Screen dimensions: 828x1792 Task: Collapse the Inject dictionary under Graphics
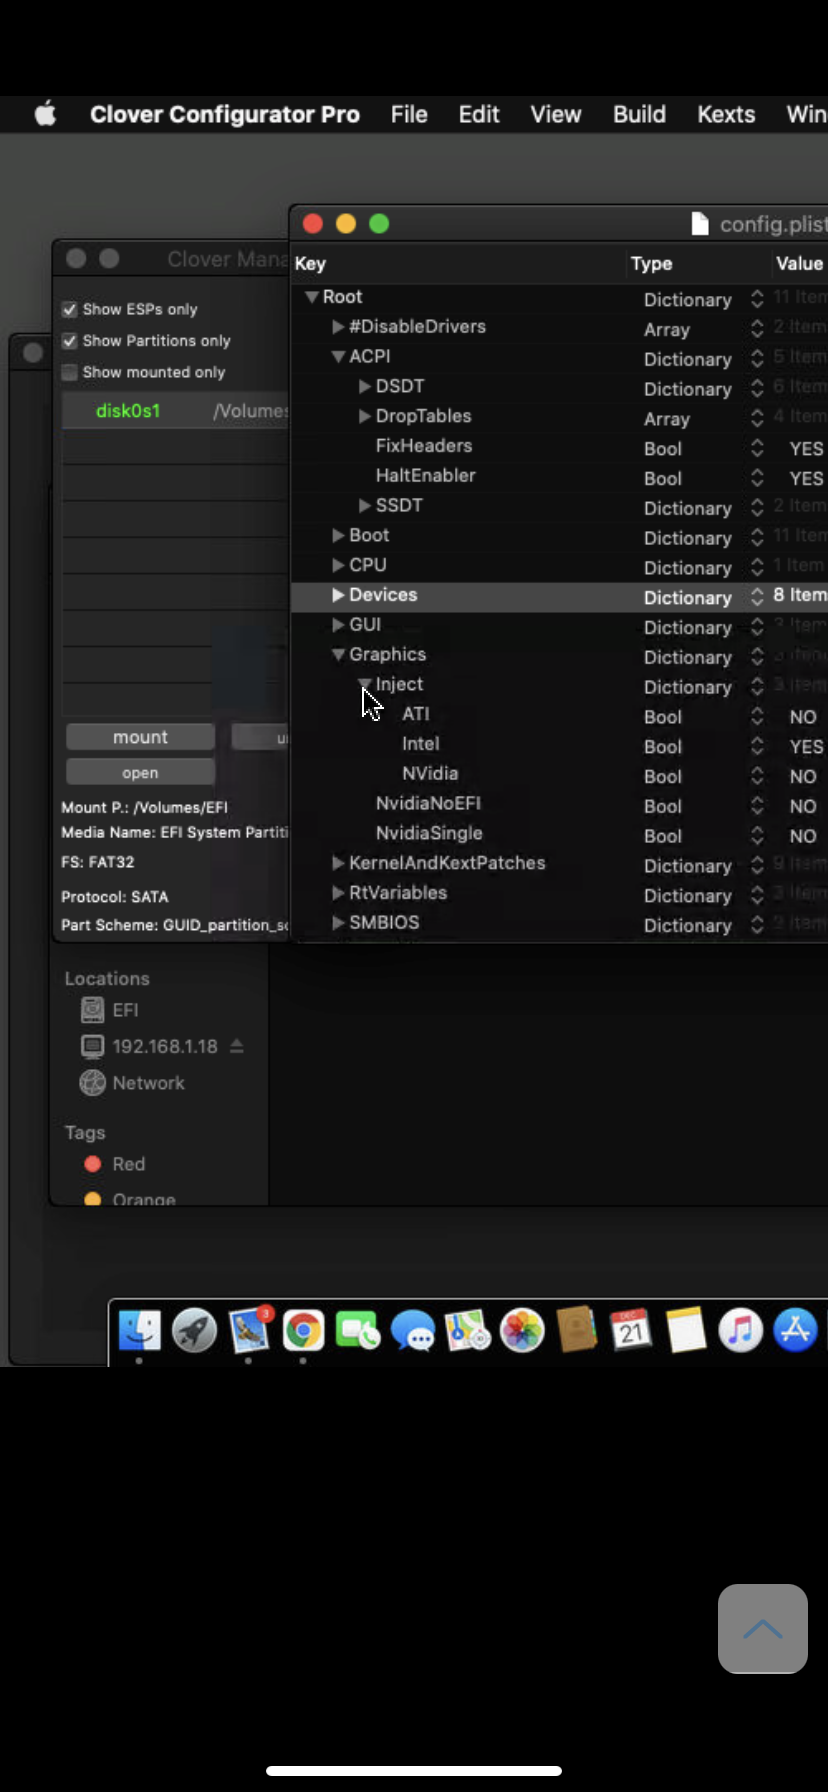365,684
